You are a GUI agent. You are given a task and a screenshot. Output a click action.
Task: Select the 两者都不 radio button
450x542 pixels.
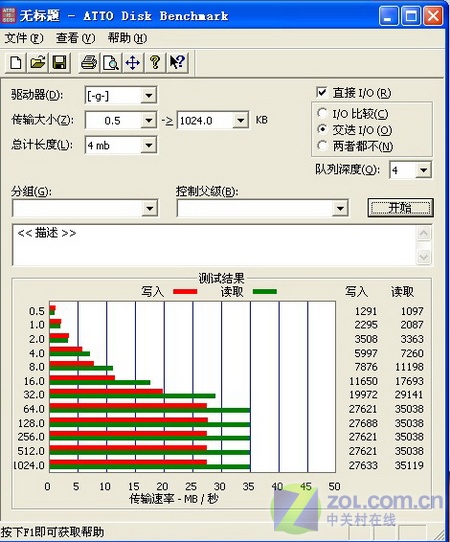322,146
